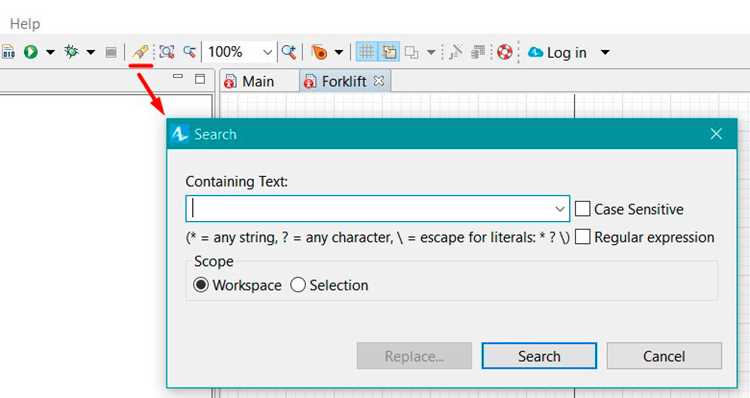Click the grouping shapes toolbar icon
The image size is (750, 398).
click(x=411, y=52)
